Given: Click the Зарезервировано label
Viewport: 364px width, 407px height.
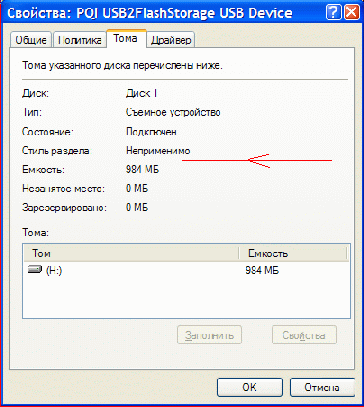Looking at the screenshot, I should (x=64, y=208).
